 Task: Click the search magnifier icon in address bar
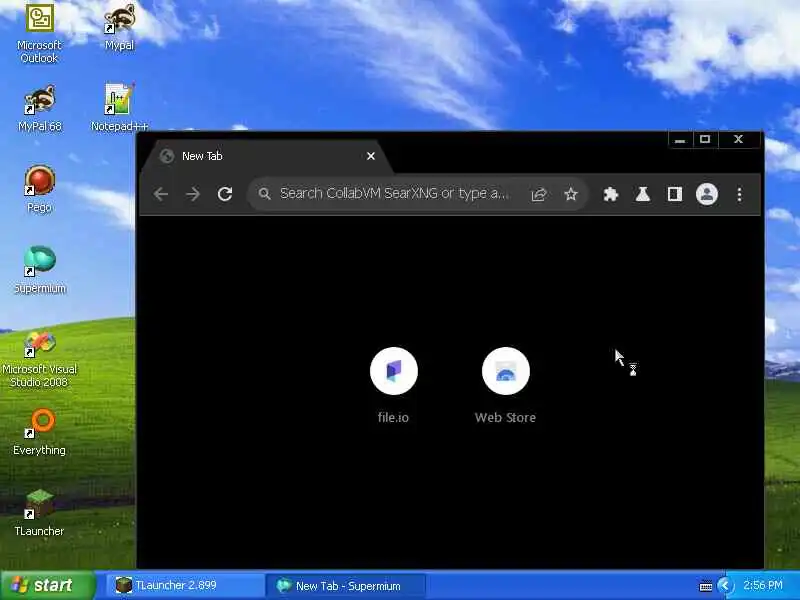coord(264,194)
